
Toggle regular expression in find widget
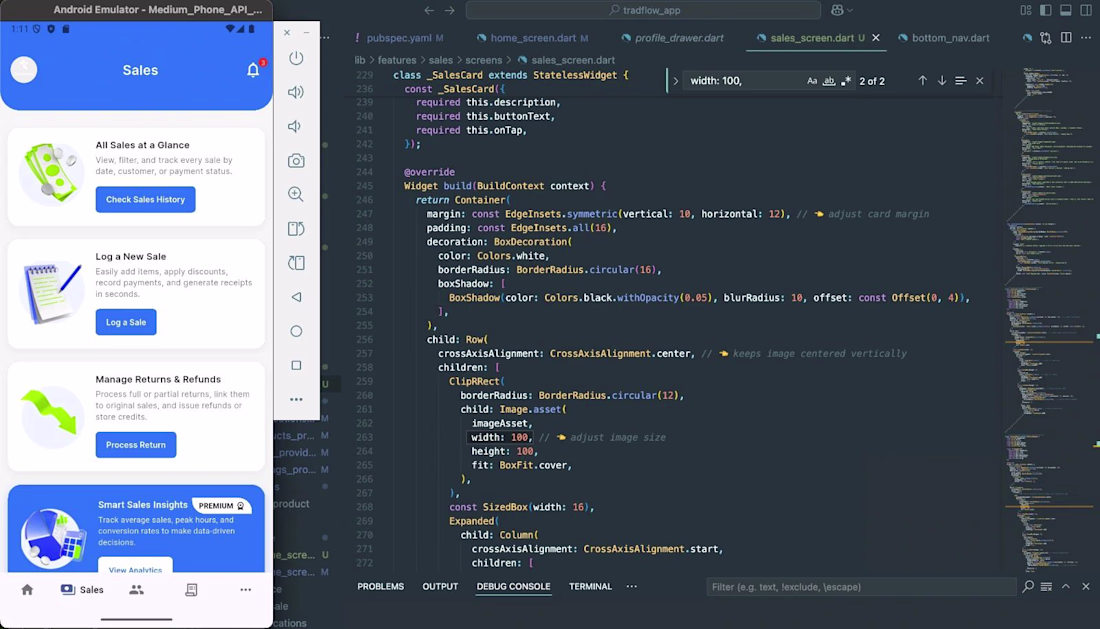click(x=846, y=81)
